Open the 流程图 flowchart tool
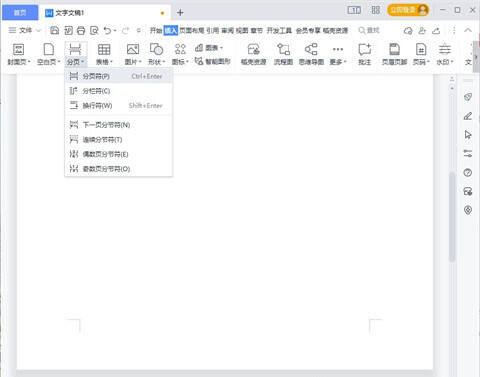Viewport: 480px width, 377px height. click(283, 54)
